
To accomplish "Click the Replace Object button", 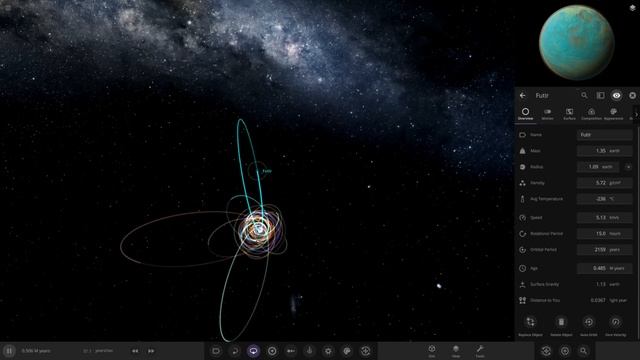I will [531, 325].
